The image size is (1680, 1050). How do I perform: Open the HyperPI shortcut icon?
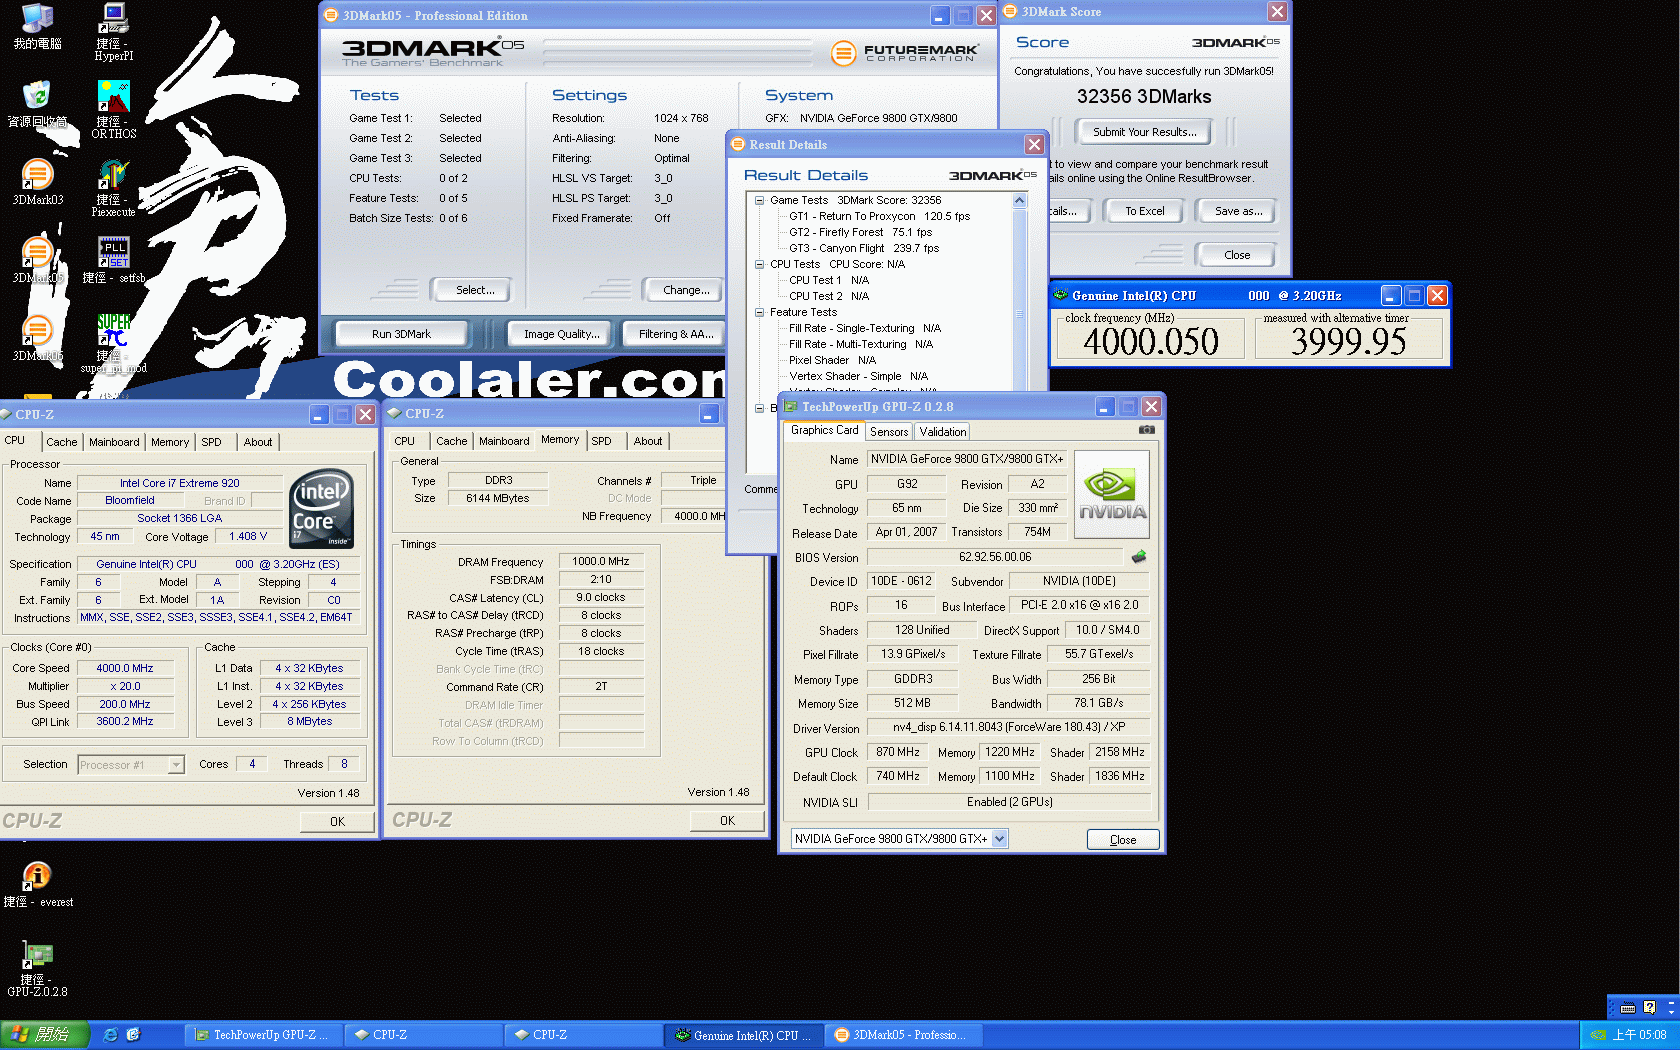click(114, 30)
